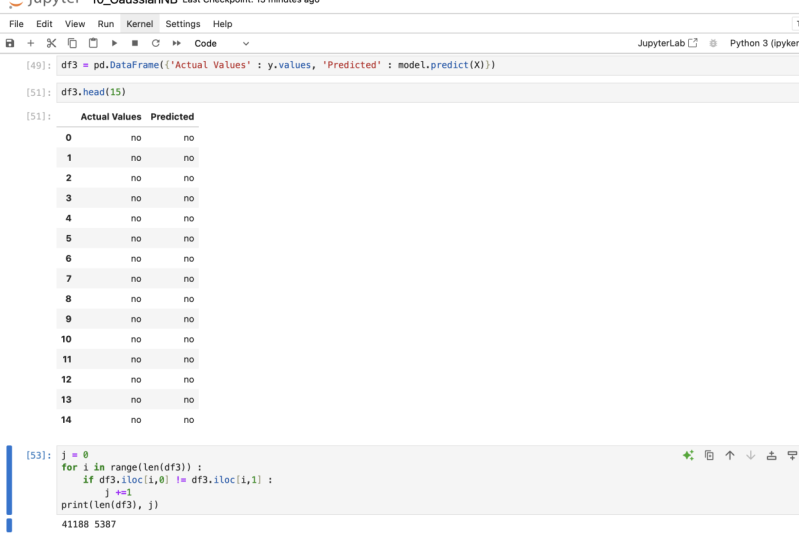Click the debugger bug icon
This screenshot has height=540, width=799.
(713, 43)
